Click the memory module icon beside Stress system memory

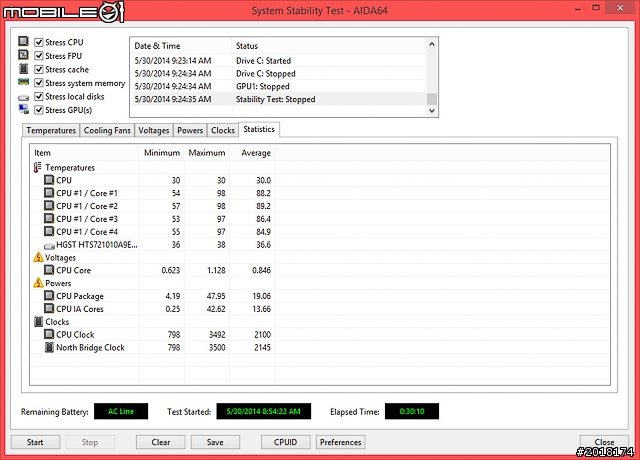23,82
